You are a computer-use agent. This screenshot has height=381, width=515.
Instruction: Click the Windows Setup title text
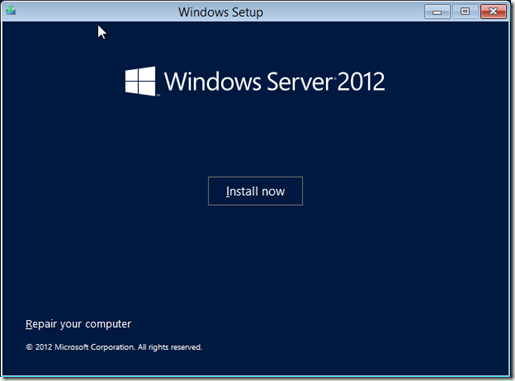point(221,12)
